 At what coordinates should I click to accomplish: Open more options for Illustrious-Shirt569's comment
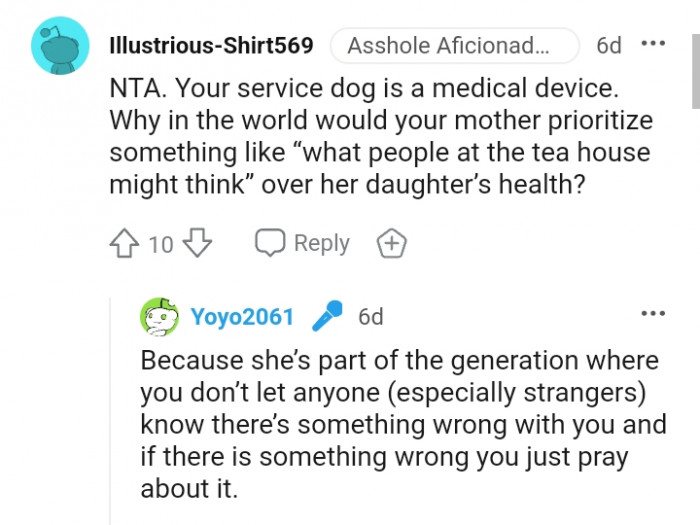pyautogui.click(x=652, y=45)
